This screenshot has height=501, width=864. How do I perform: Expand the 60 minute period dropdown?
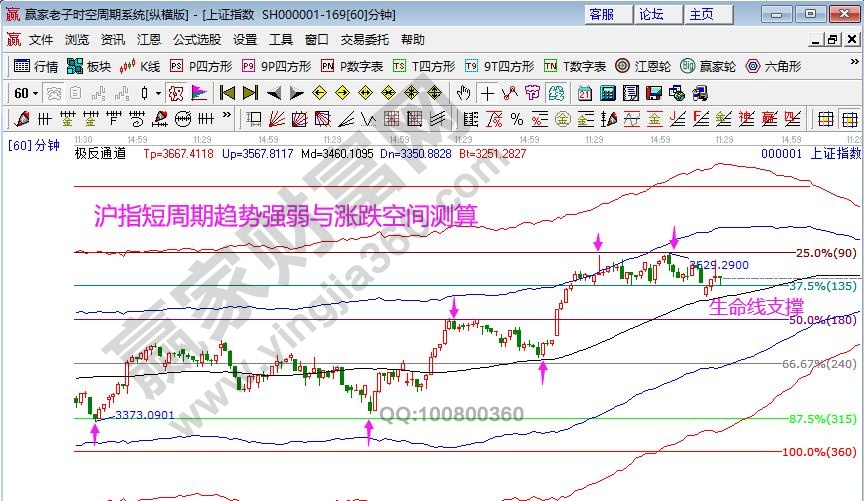pyautogui.click(x=35, y=93)
